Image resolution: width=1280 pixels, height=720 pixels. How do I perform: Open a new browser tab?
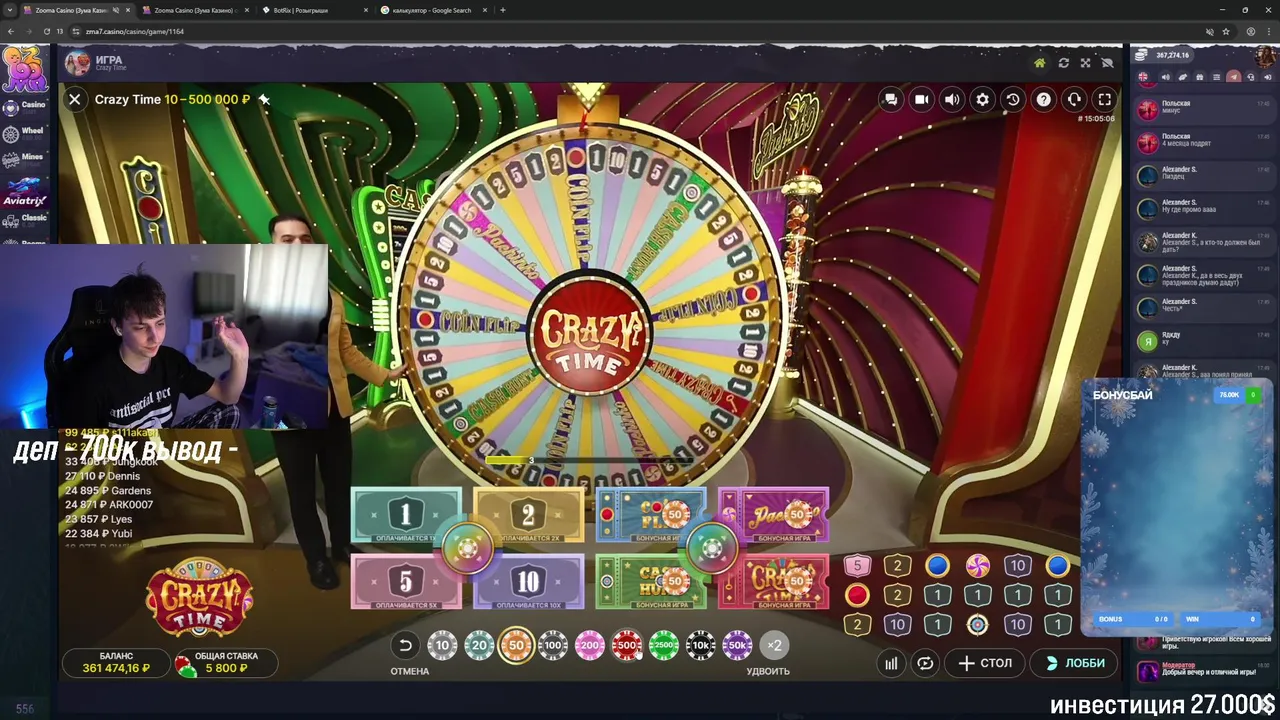tap(503, 10)
